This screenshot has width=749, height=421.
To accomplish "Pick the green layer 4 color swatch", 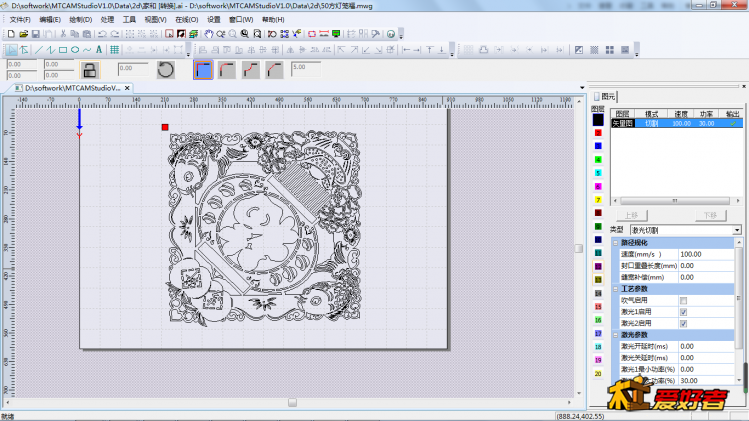I will click(598, 160).
